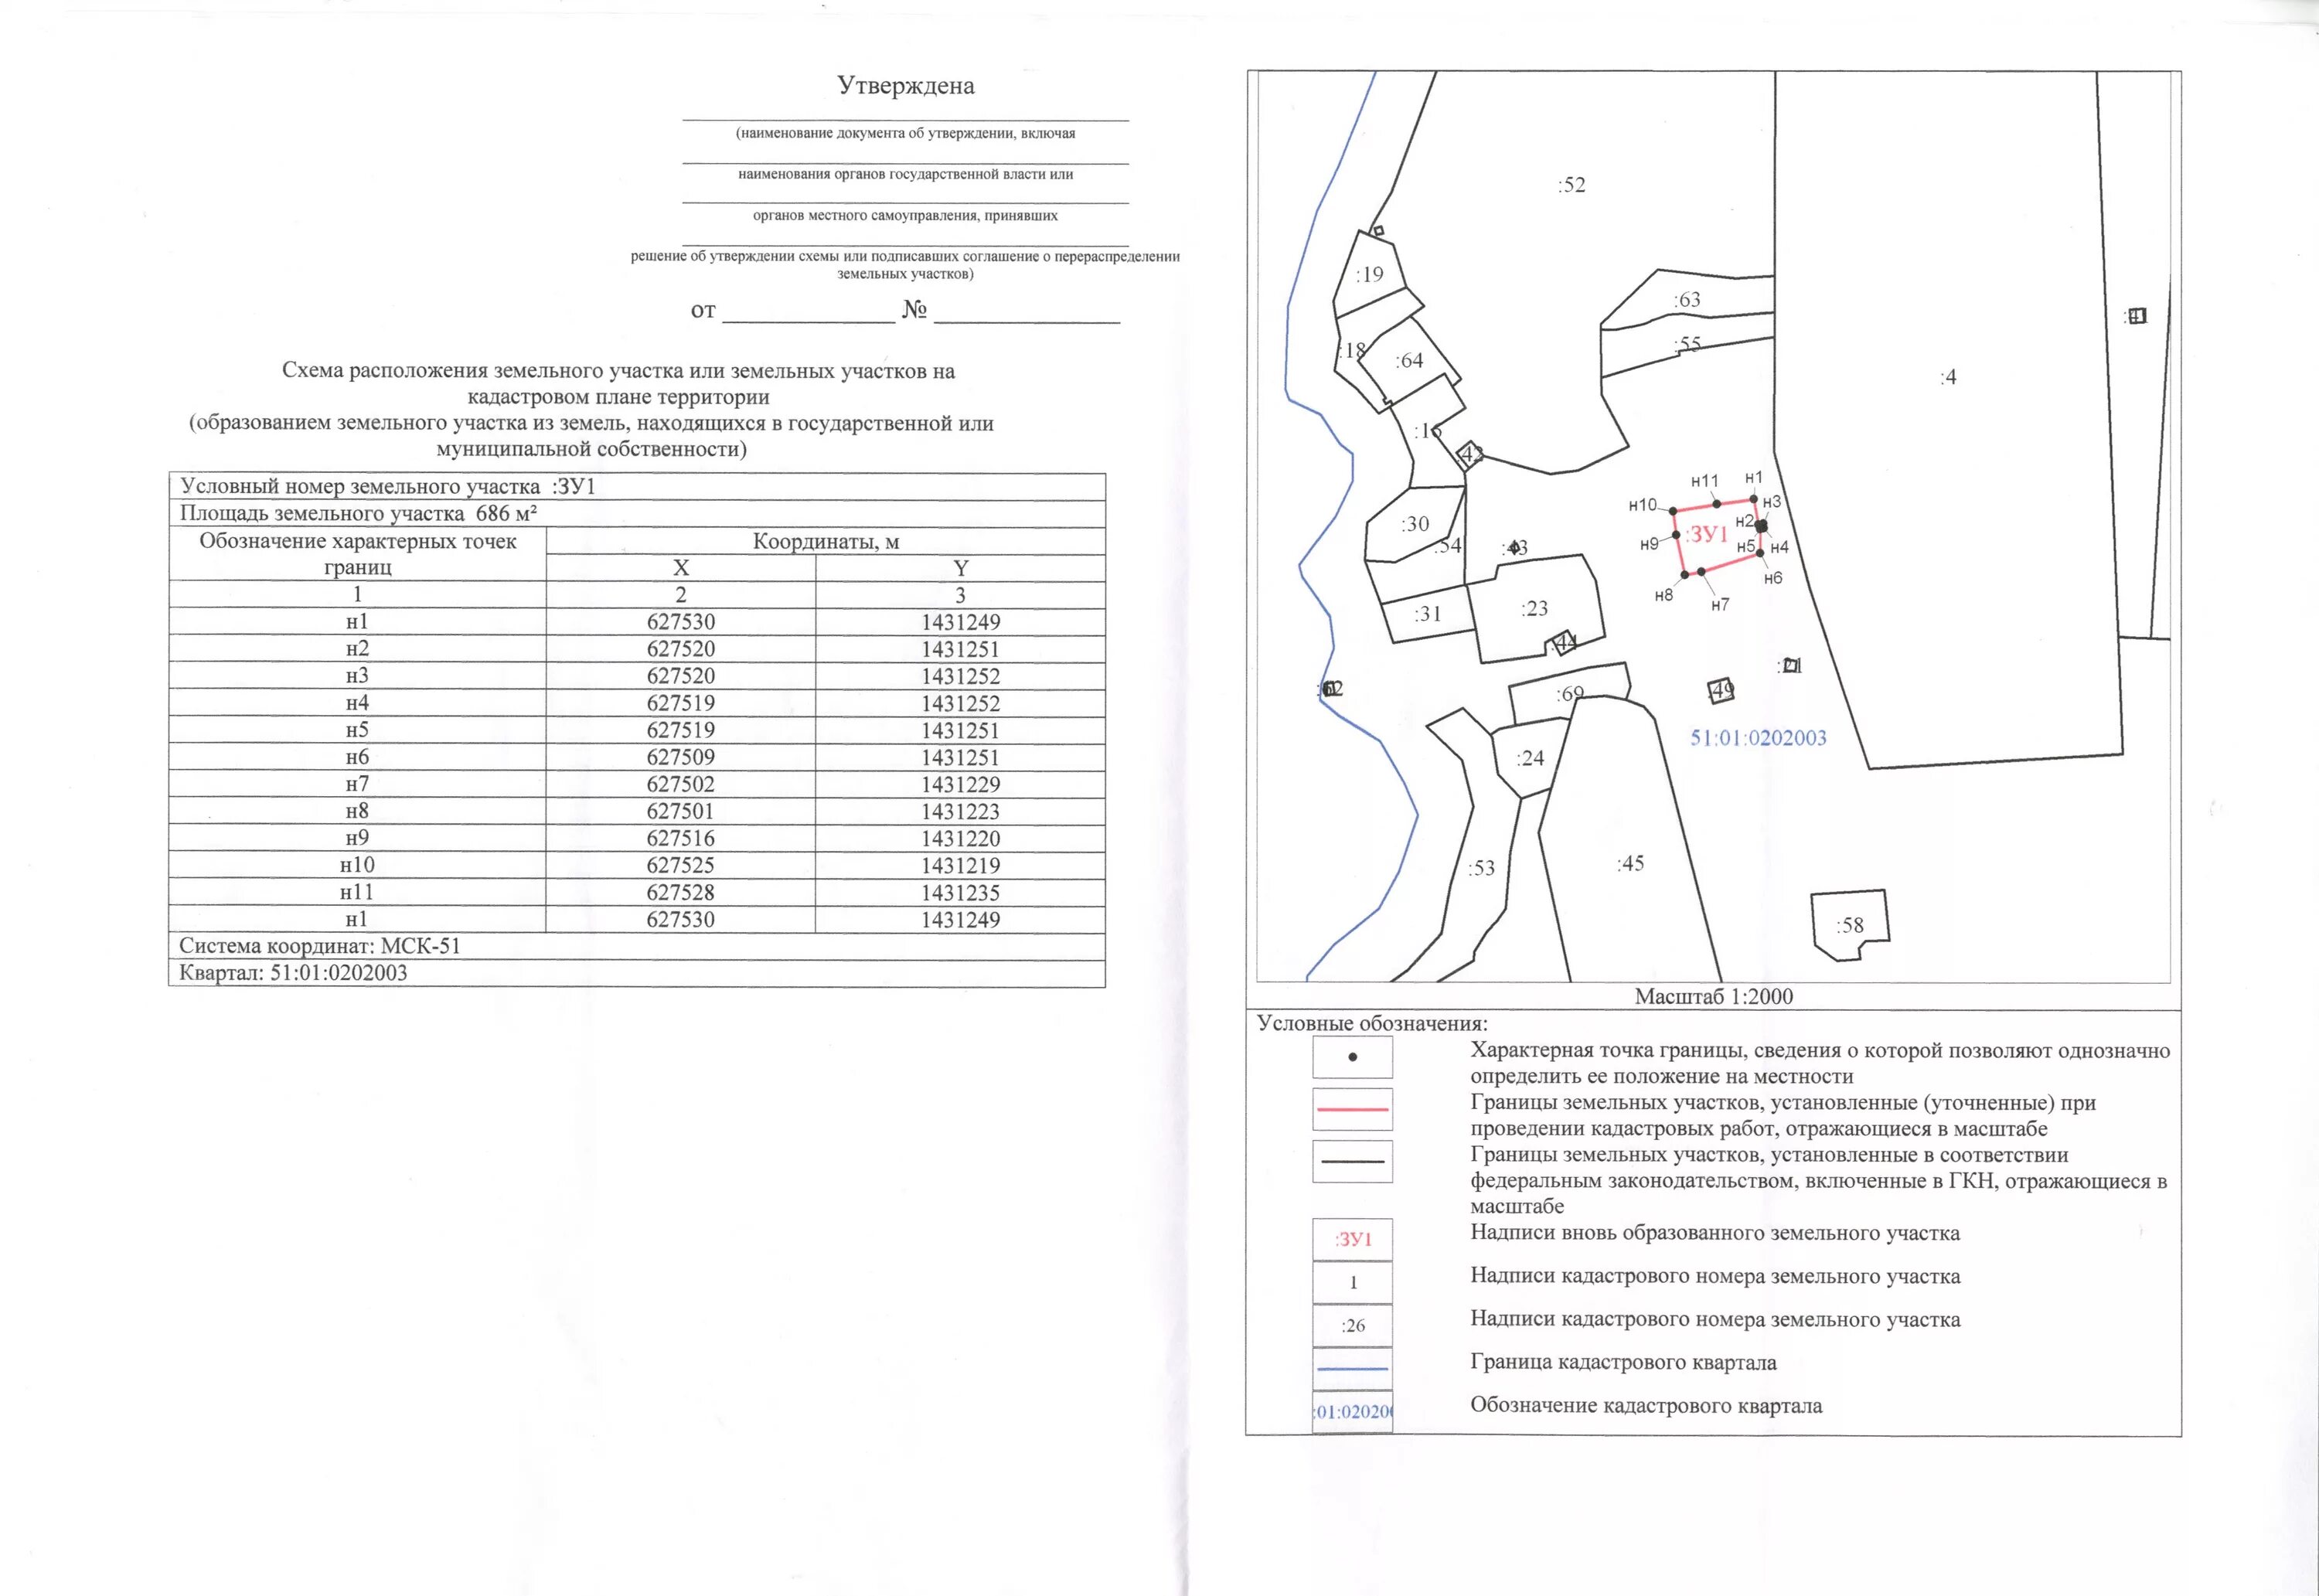This screenshot has width=2319, height=1596.
Task: Click the blue cadastral quarter line legend symbol
Action: pos(1352,1368)
